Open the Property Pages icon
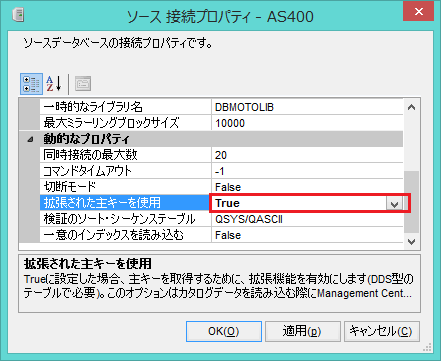 pyautogui.click(x=83, y=84)
